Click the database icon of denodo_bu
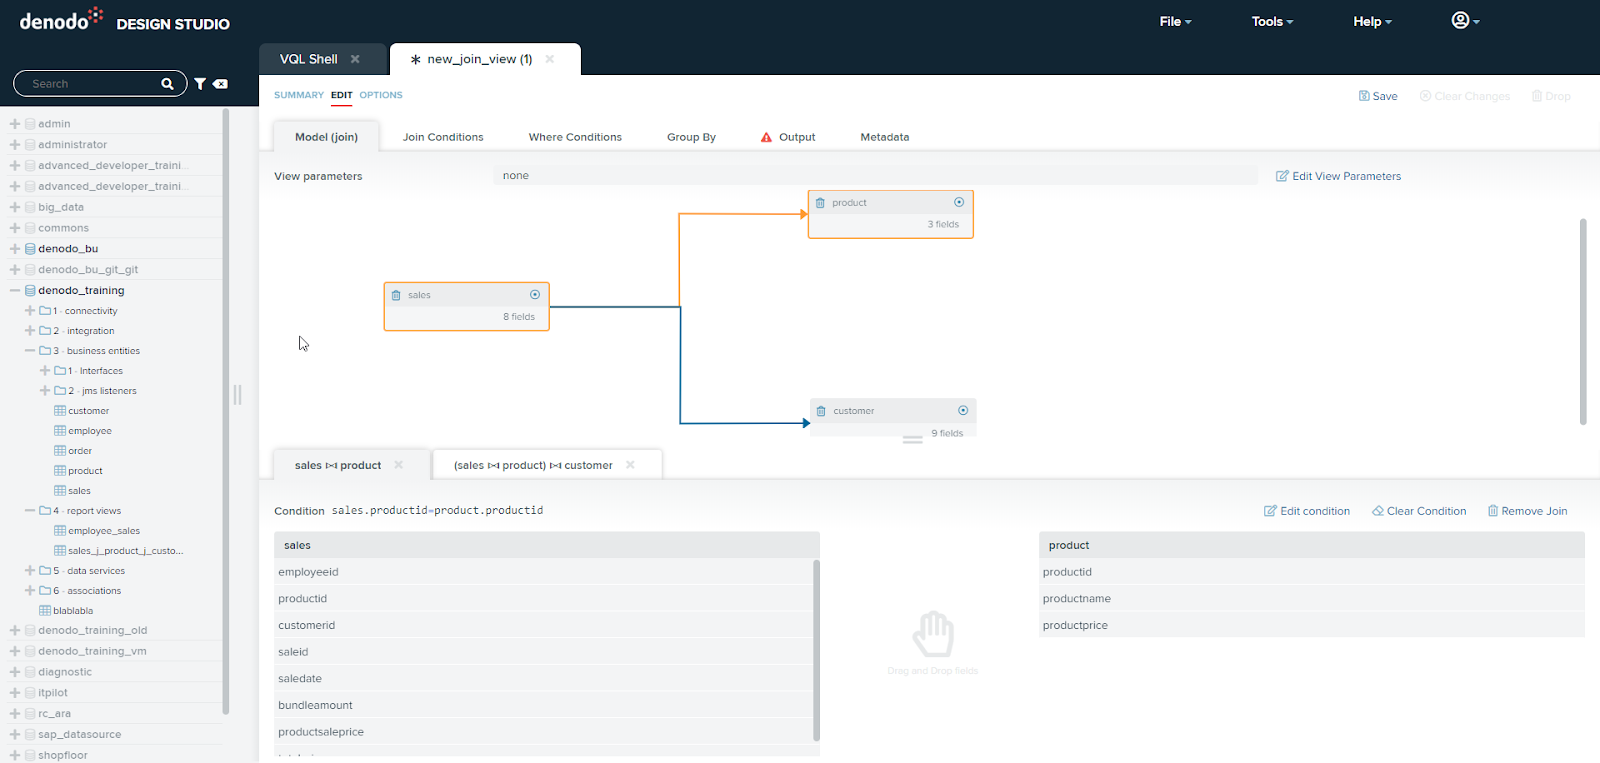This screenshot has width=1600, height=763. pyautogui.click(x=30, y=249)
